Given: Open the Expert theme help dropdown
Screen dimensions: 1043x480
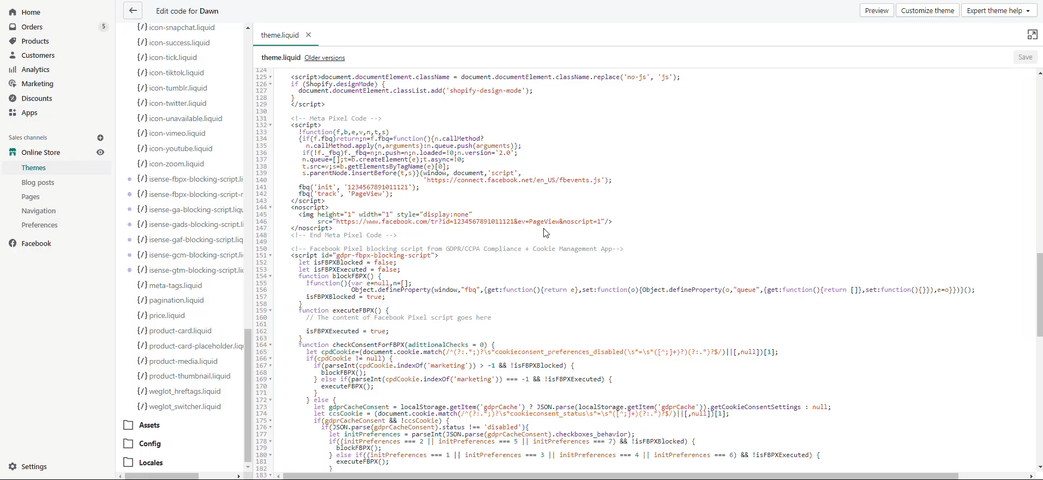Looking at the screenshot, I should [999, 10].
